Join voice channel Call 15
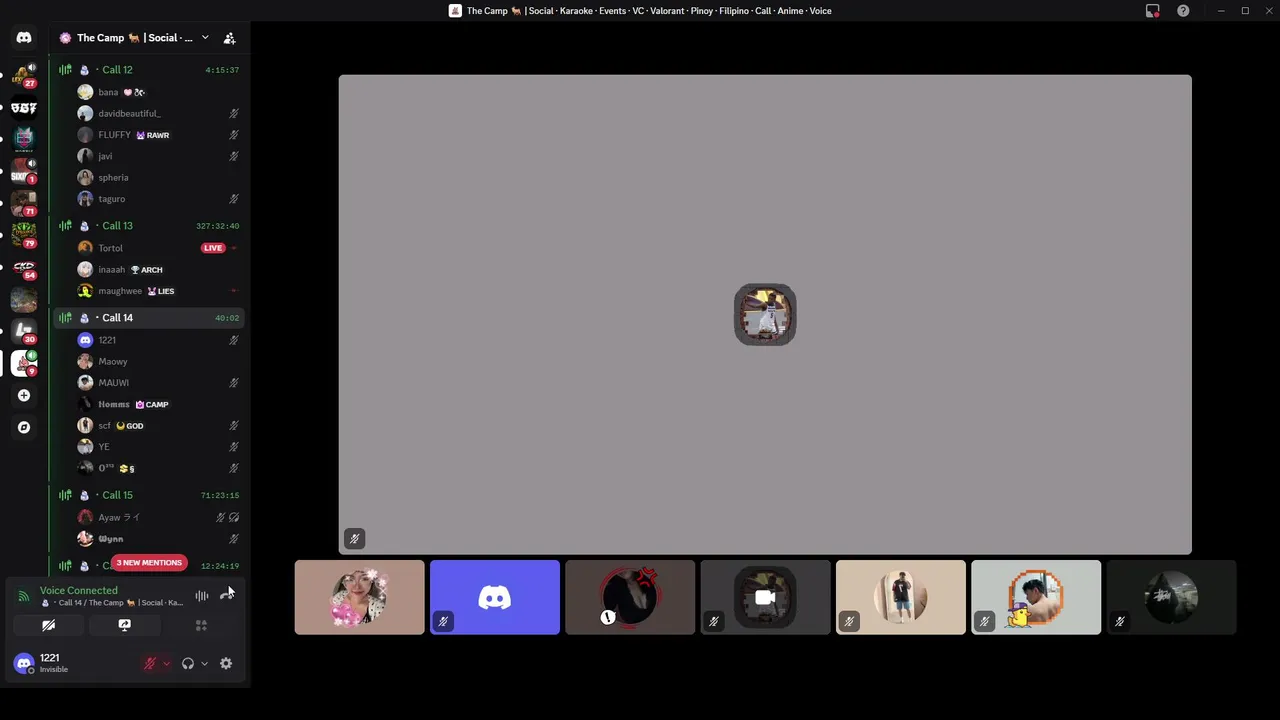Viewport: 1280px width, 720px height. (117, 495)
